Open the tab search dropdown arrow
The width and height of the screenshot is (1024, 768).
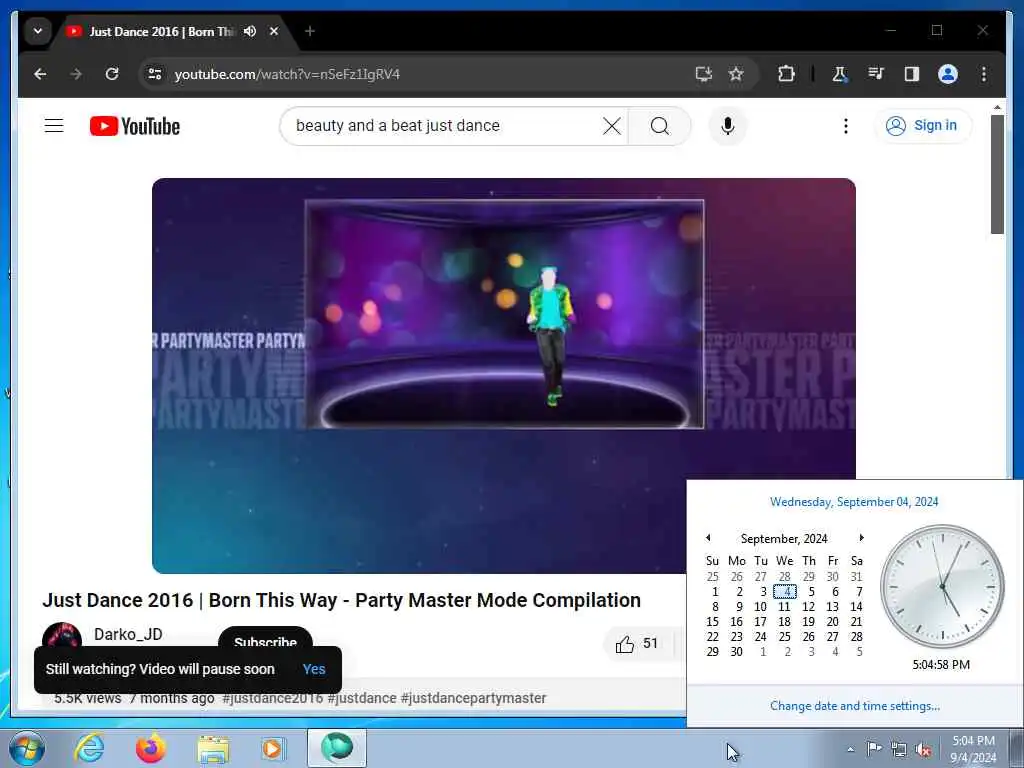[x=38, y=31]
